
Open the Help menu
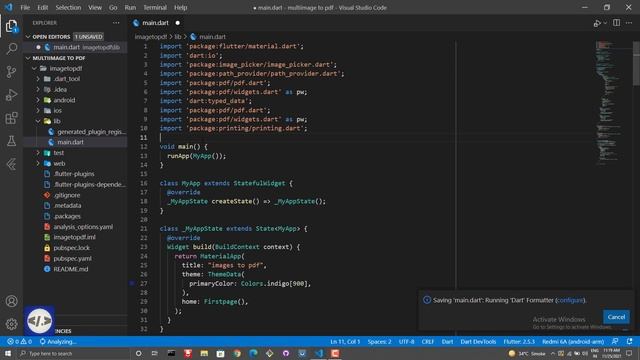[x=180, y=7]
